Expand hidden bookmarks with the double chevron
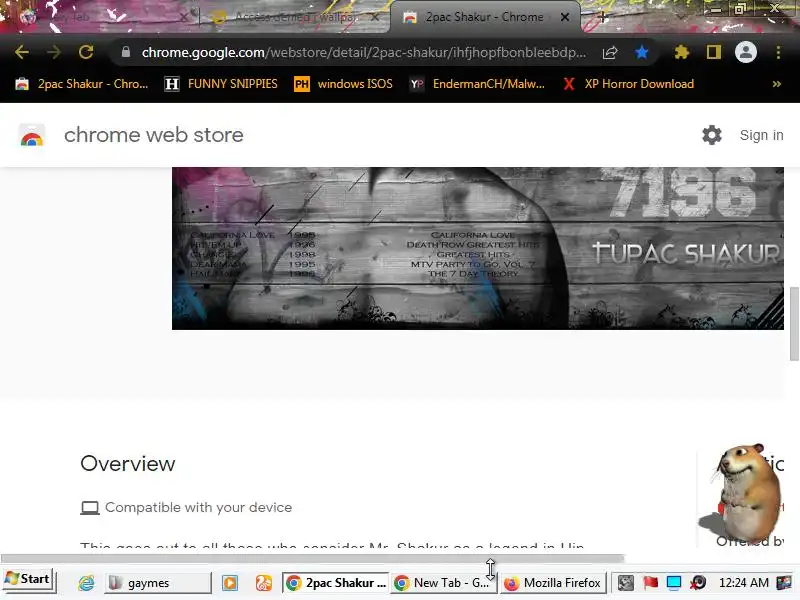The image size is (800, 600). click(777, 84)
